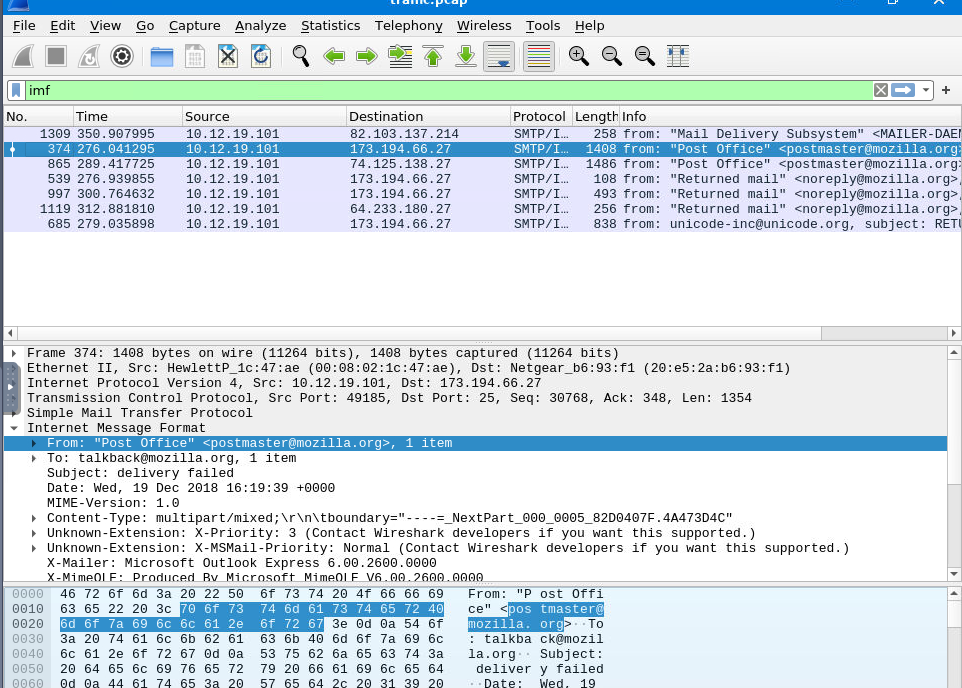Image resolution: width=962 pixels, height=688 pixels.
Task: Sort by the Protocol column header
Action: (x=541, y=117)
